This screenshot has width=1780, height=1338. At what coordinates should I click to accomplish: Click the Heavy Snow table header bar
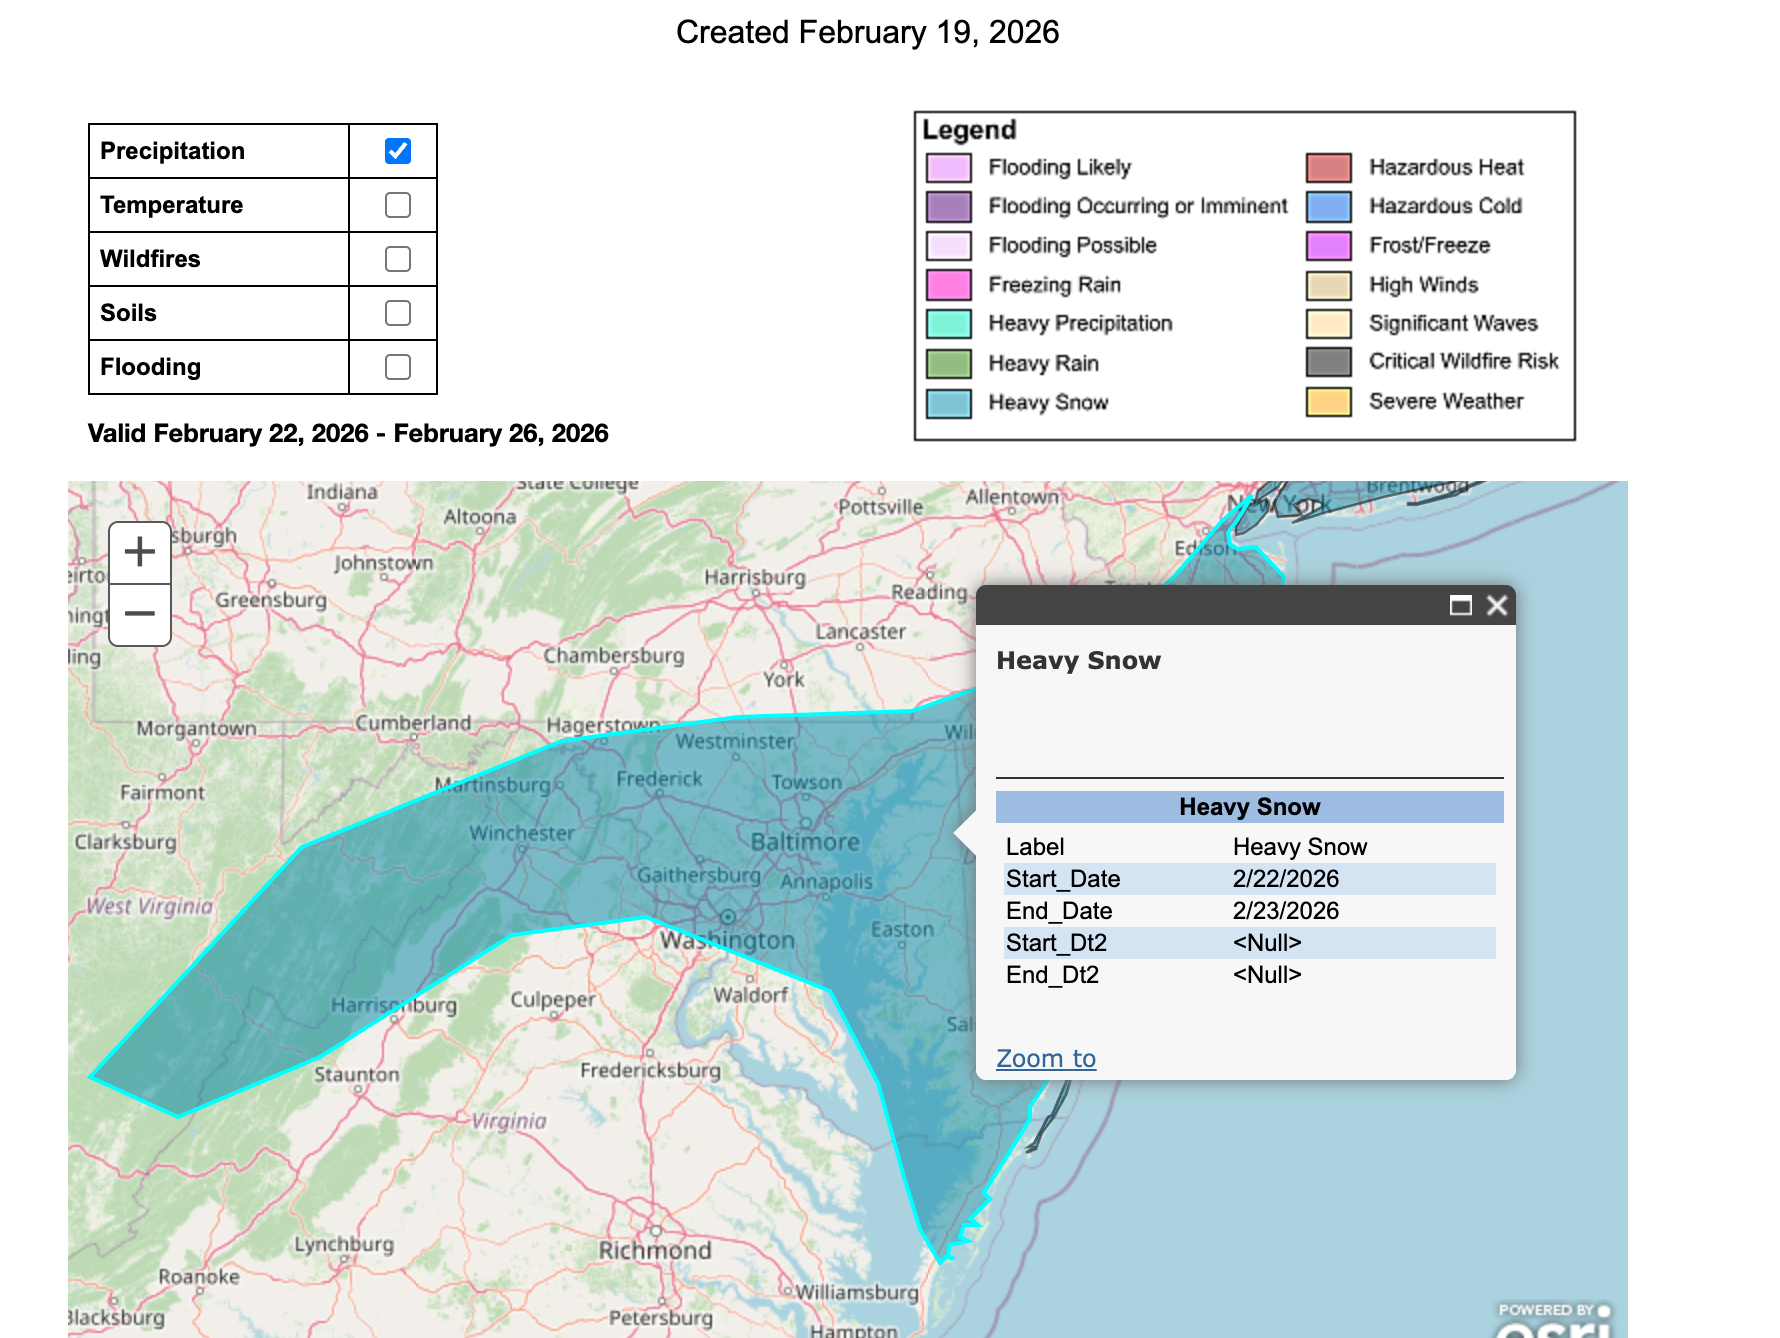[x=1249, y=807]
